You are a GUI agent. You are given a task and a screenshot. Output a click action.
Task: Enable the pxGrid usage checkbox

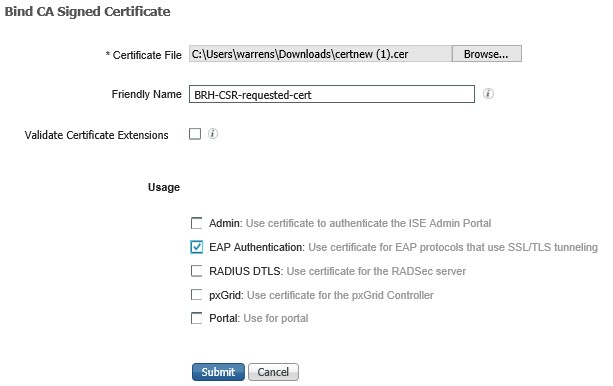(x=197, y=294)
